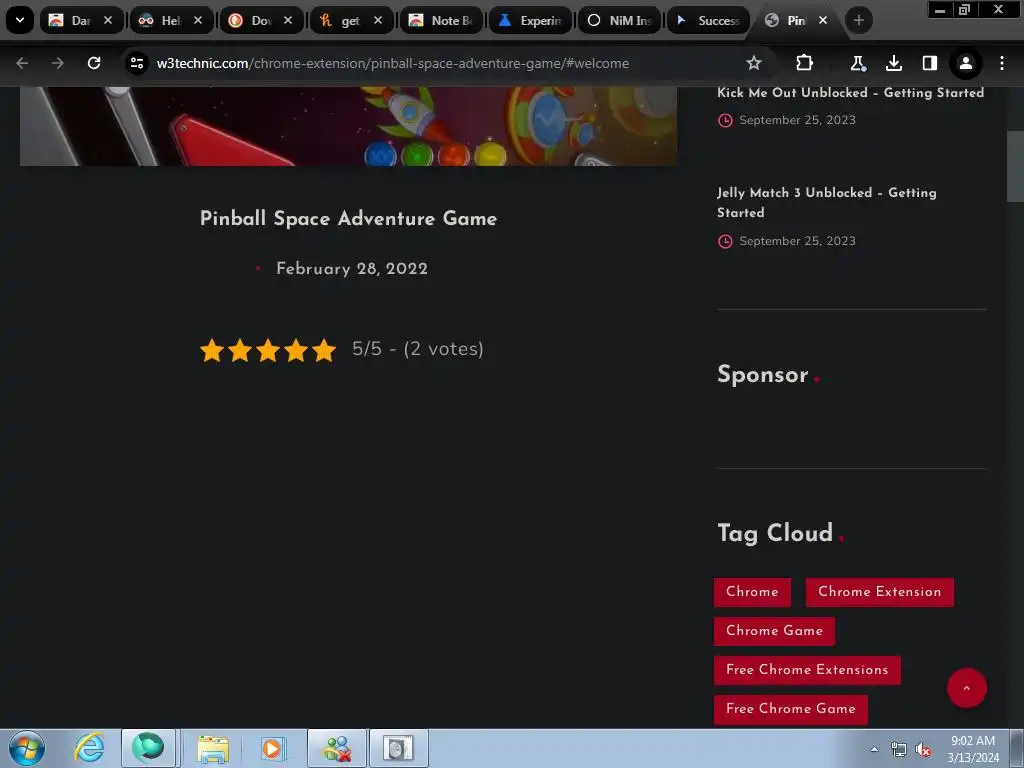Click the page vertical scrollbar thumb
The width and height of the screenshot is (1024, 768).
click(x=1015, y=167)
